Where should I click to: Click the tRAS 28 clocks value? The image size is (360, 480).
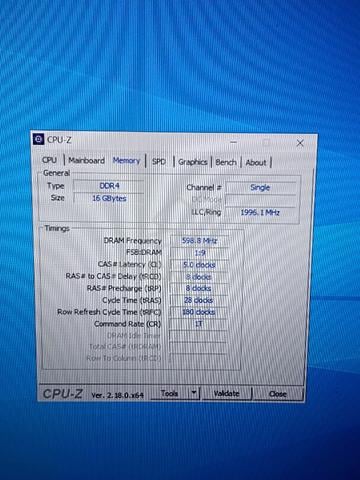click(199, 300)
